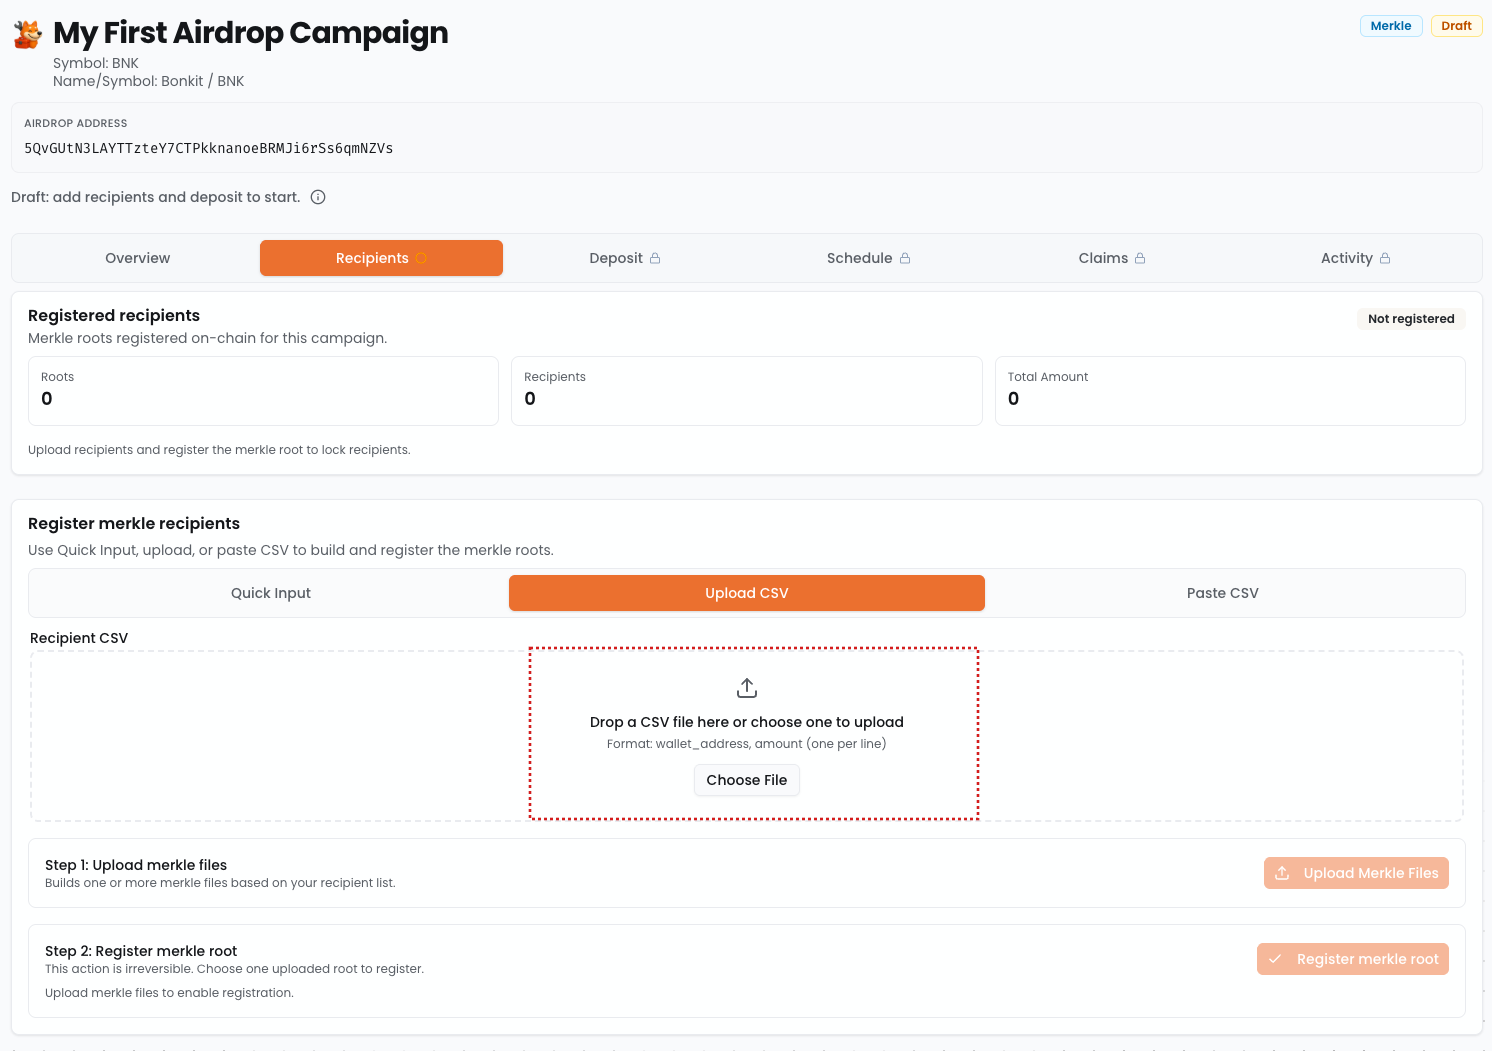Image resolution: width=1492 pixels, height=1051 pixels.
Task: Click the status circle icon on Recipients tab
Action: pos(421,258)
